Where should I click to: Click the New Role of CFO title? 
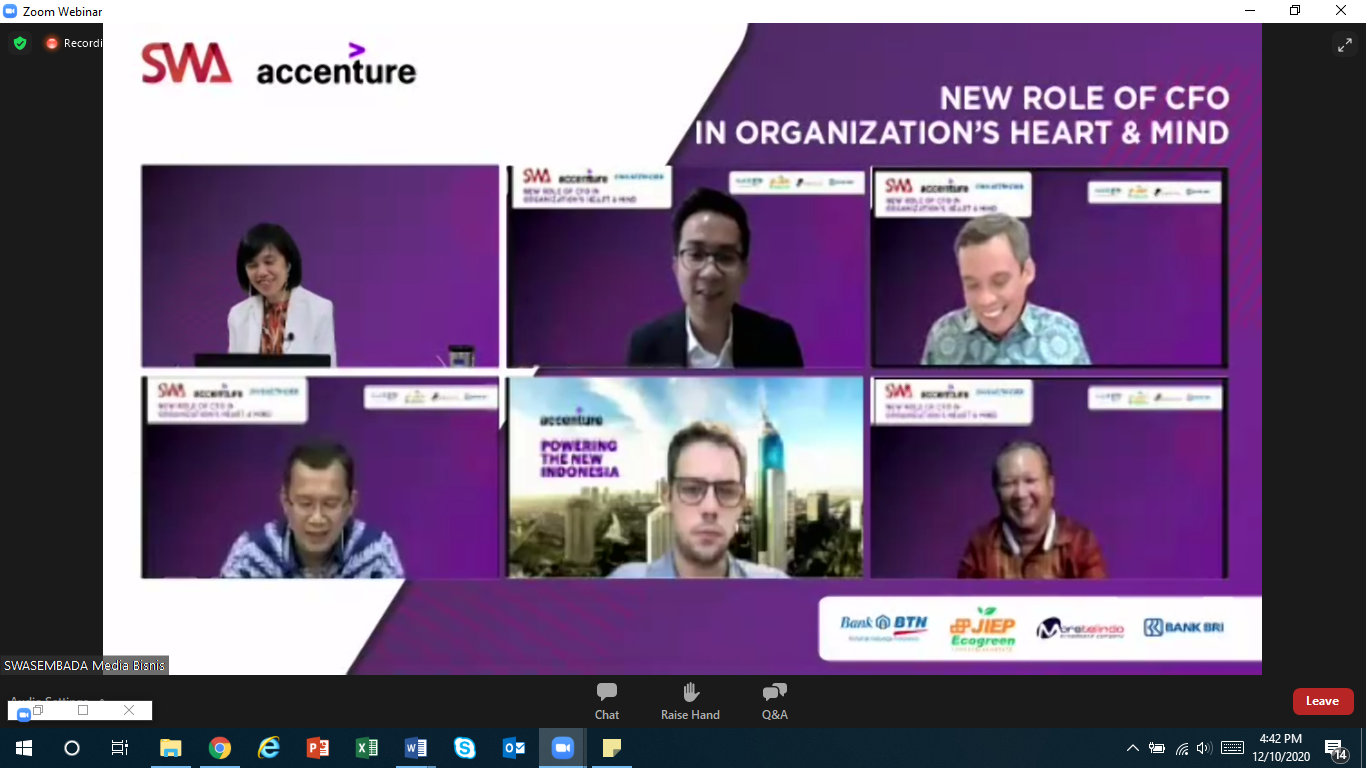[962, 115]
